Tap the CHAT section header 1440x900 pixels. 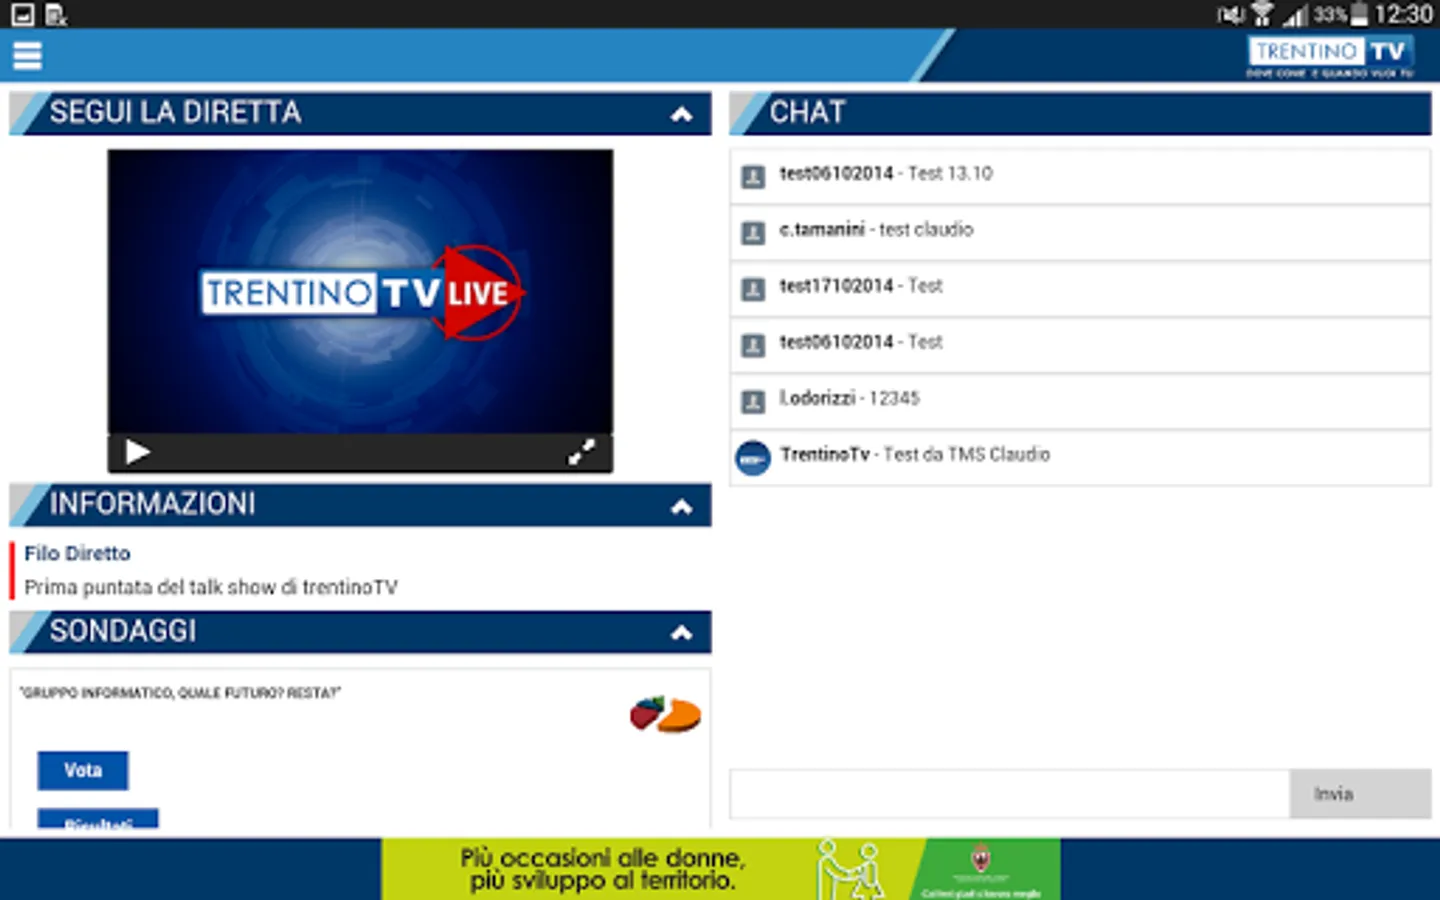click(x=1080, y=113)
